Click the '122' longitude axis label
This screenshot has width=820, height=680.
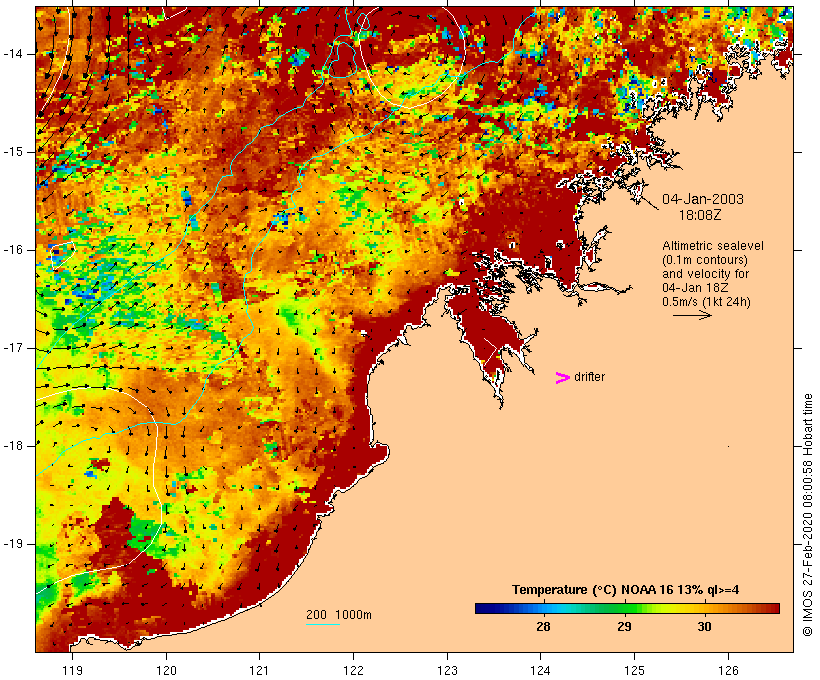pos(354,670)
